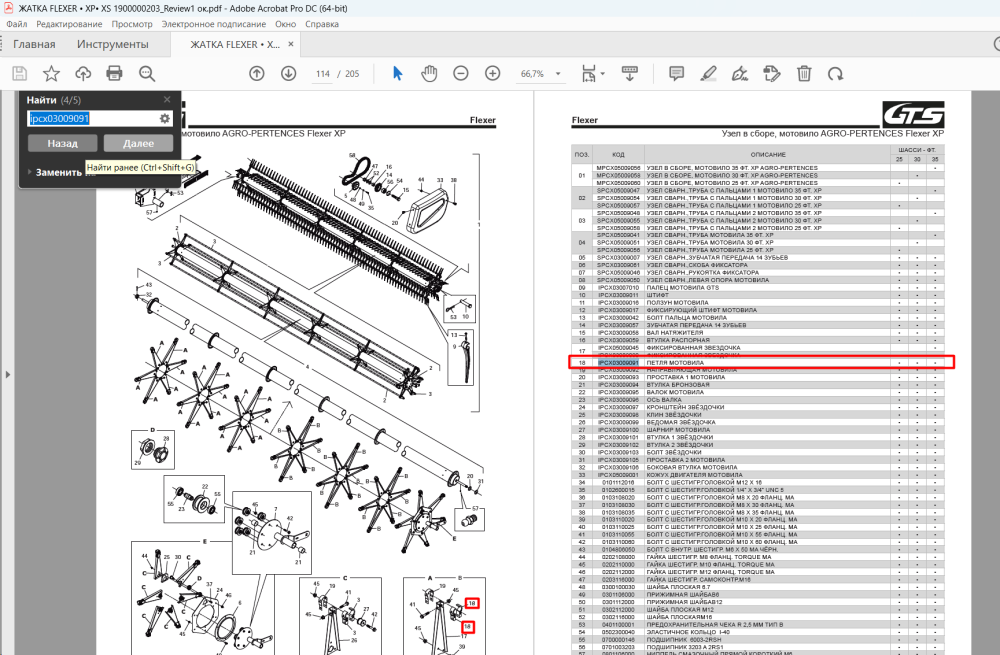Click the Далее find button
This screenshot has height=655, width=1000.
[x=138, y=143]
